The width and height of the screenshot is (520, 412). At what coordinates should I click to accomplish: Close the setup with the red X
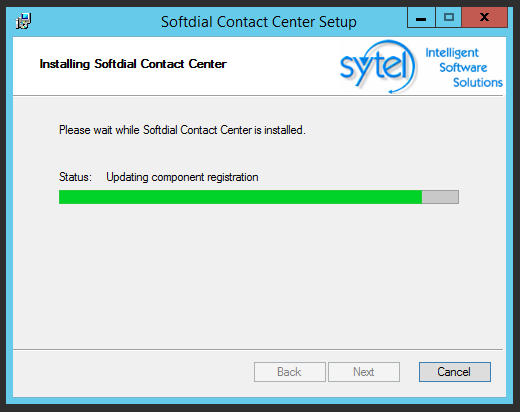(485, 18)
